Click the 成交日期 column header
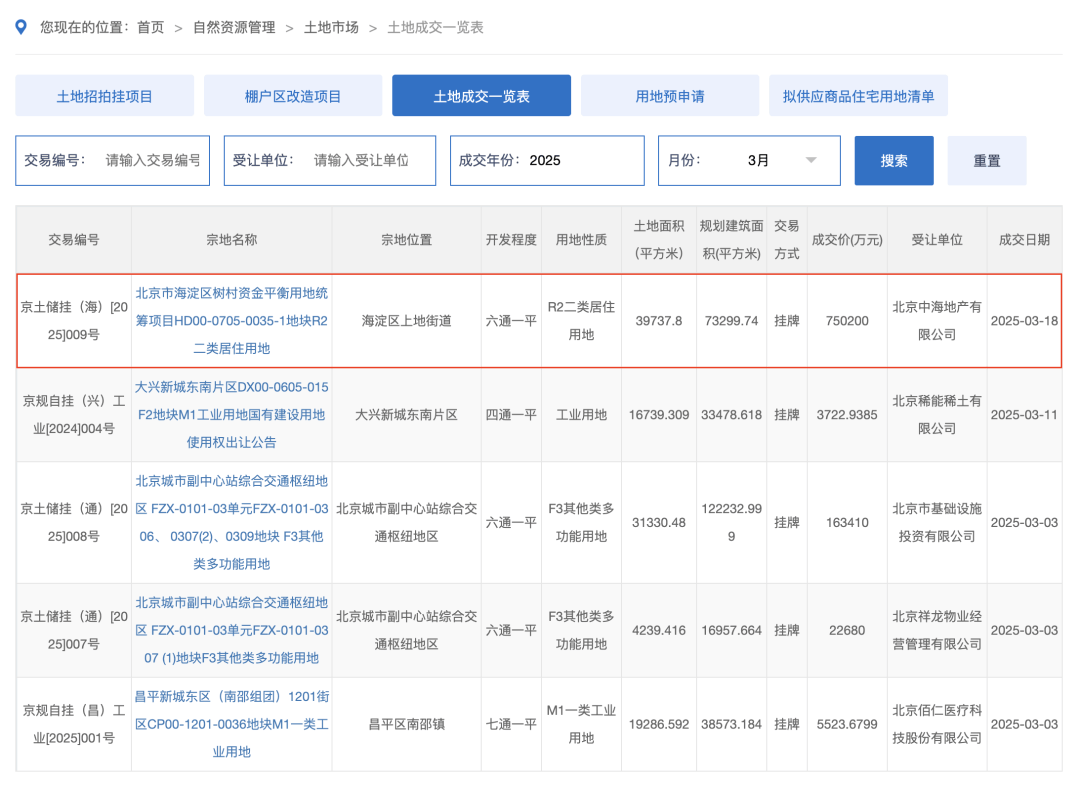The width and height of the screenshot is (1080, 788). pos(1024,240)
